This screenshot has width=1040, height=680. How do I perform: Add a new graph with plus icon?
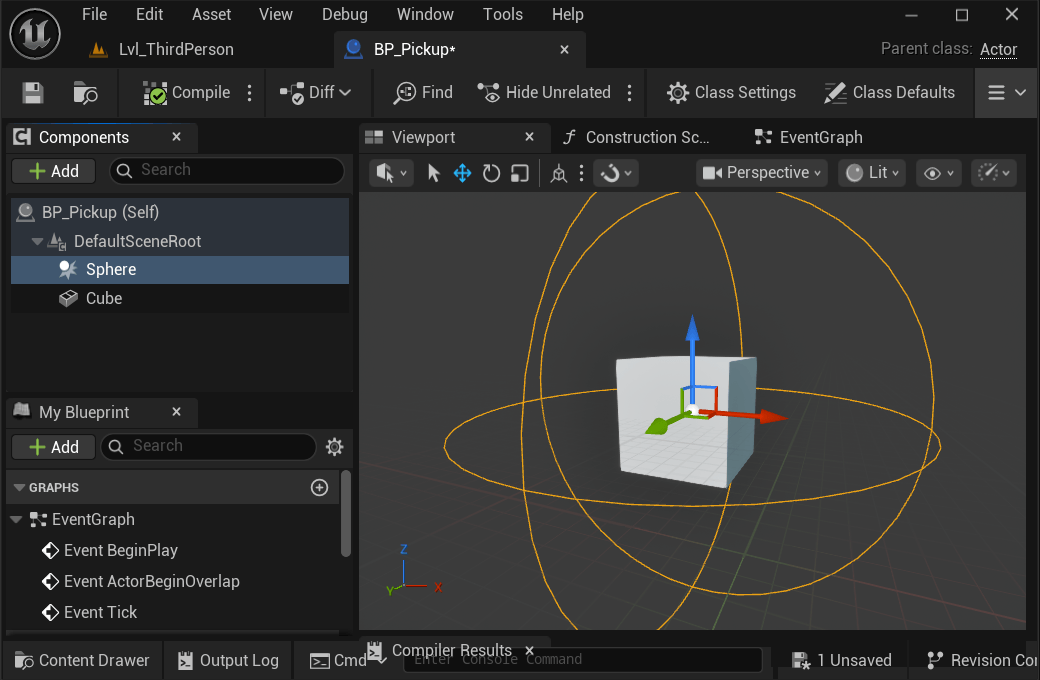pyautogui.click(x=320, y=488)
